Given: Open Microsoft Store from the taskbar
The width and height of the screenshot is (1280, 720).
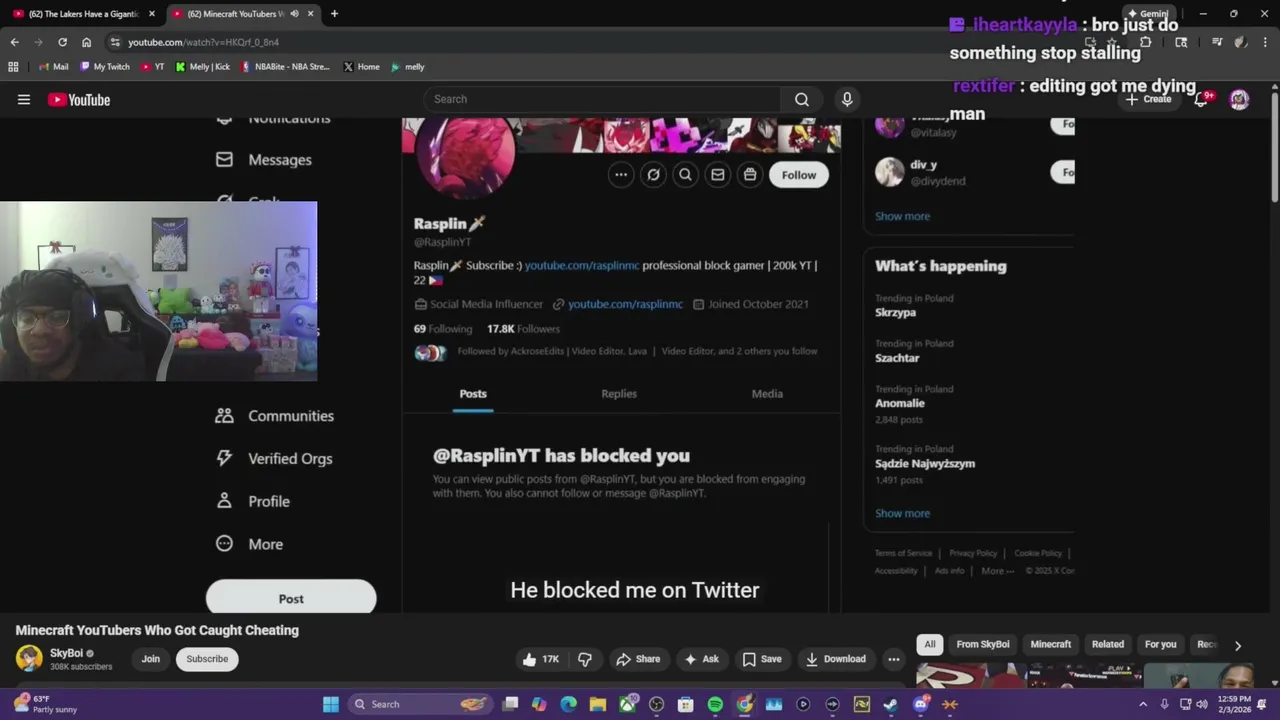Looking at the screenshot, I should tap(686, 704).
